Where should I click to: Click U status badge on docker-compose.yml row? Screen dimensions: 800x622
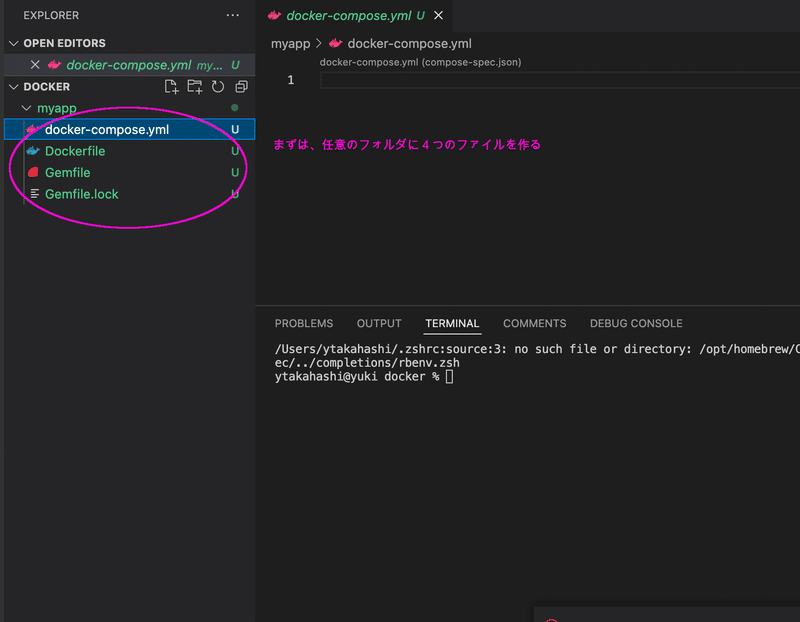[235, 130]
